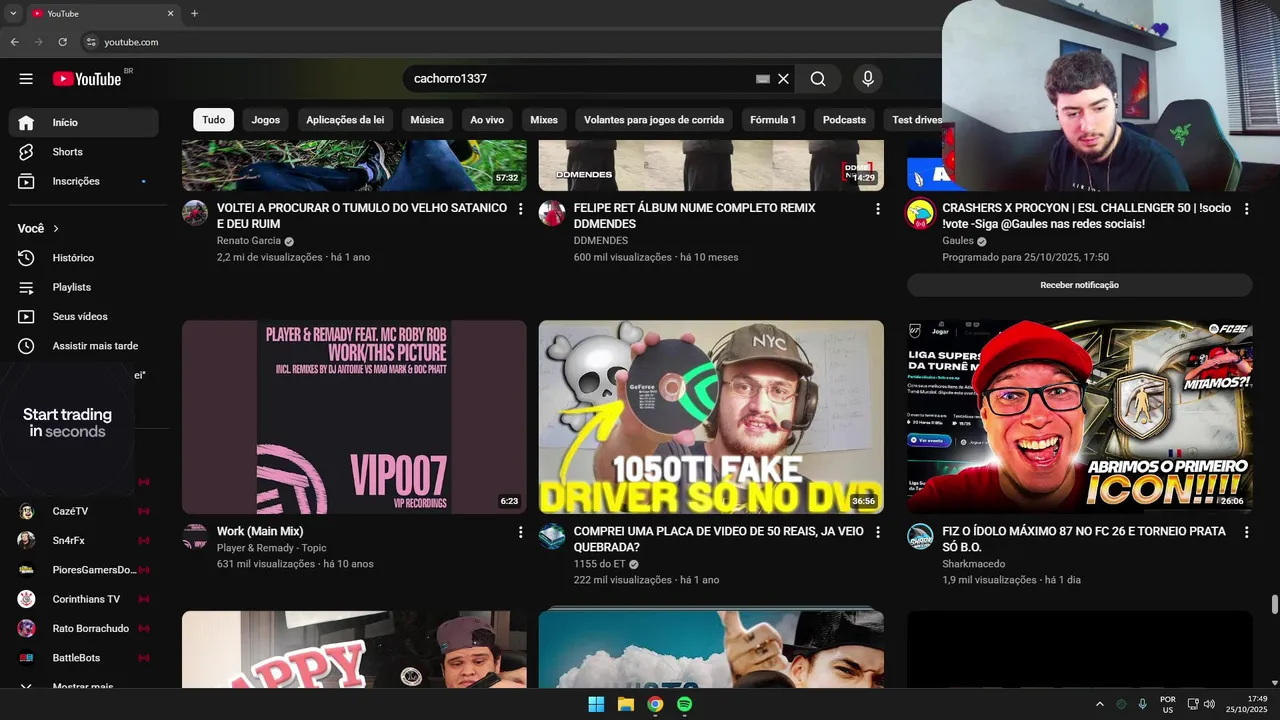Open the Sharkmacedo channel avatar

coord(920,537)
